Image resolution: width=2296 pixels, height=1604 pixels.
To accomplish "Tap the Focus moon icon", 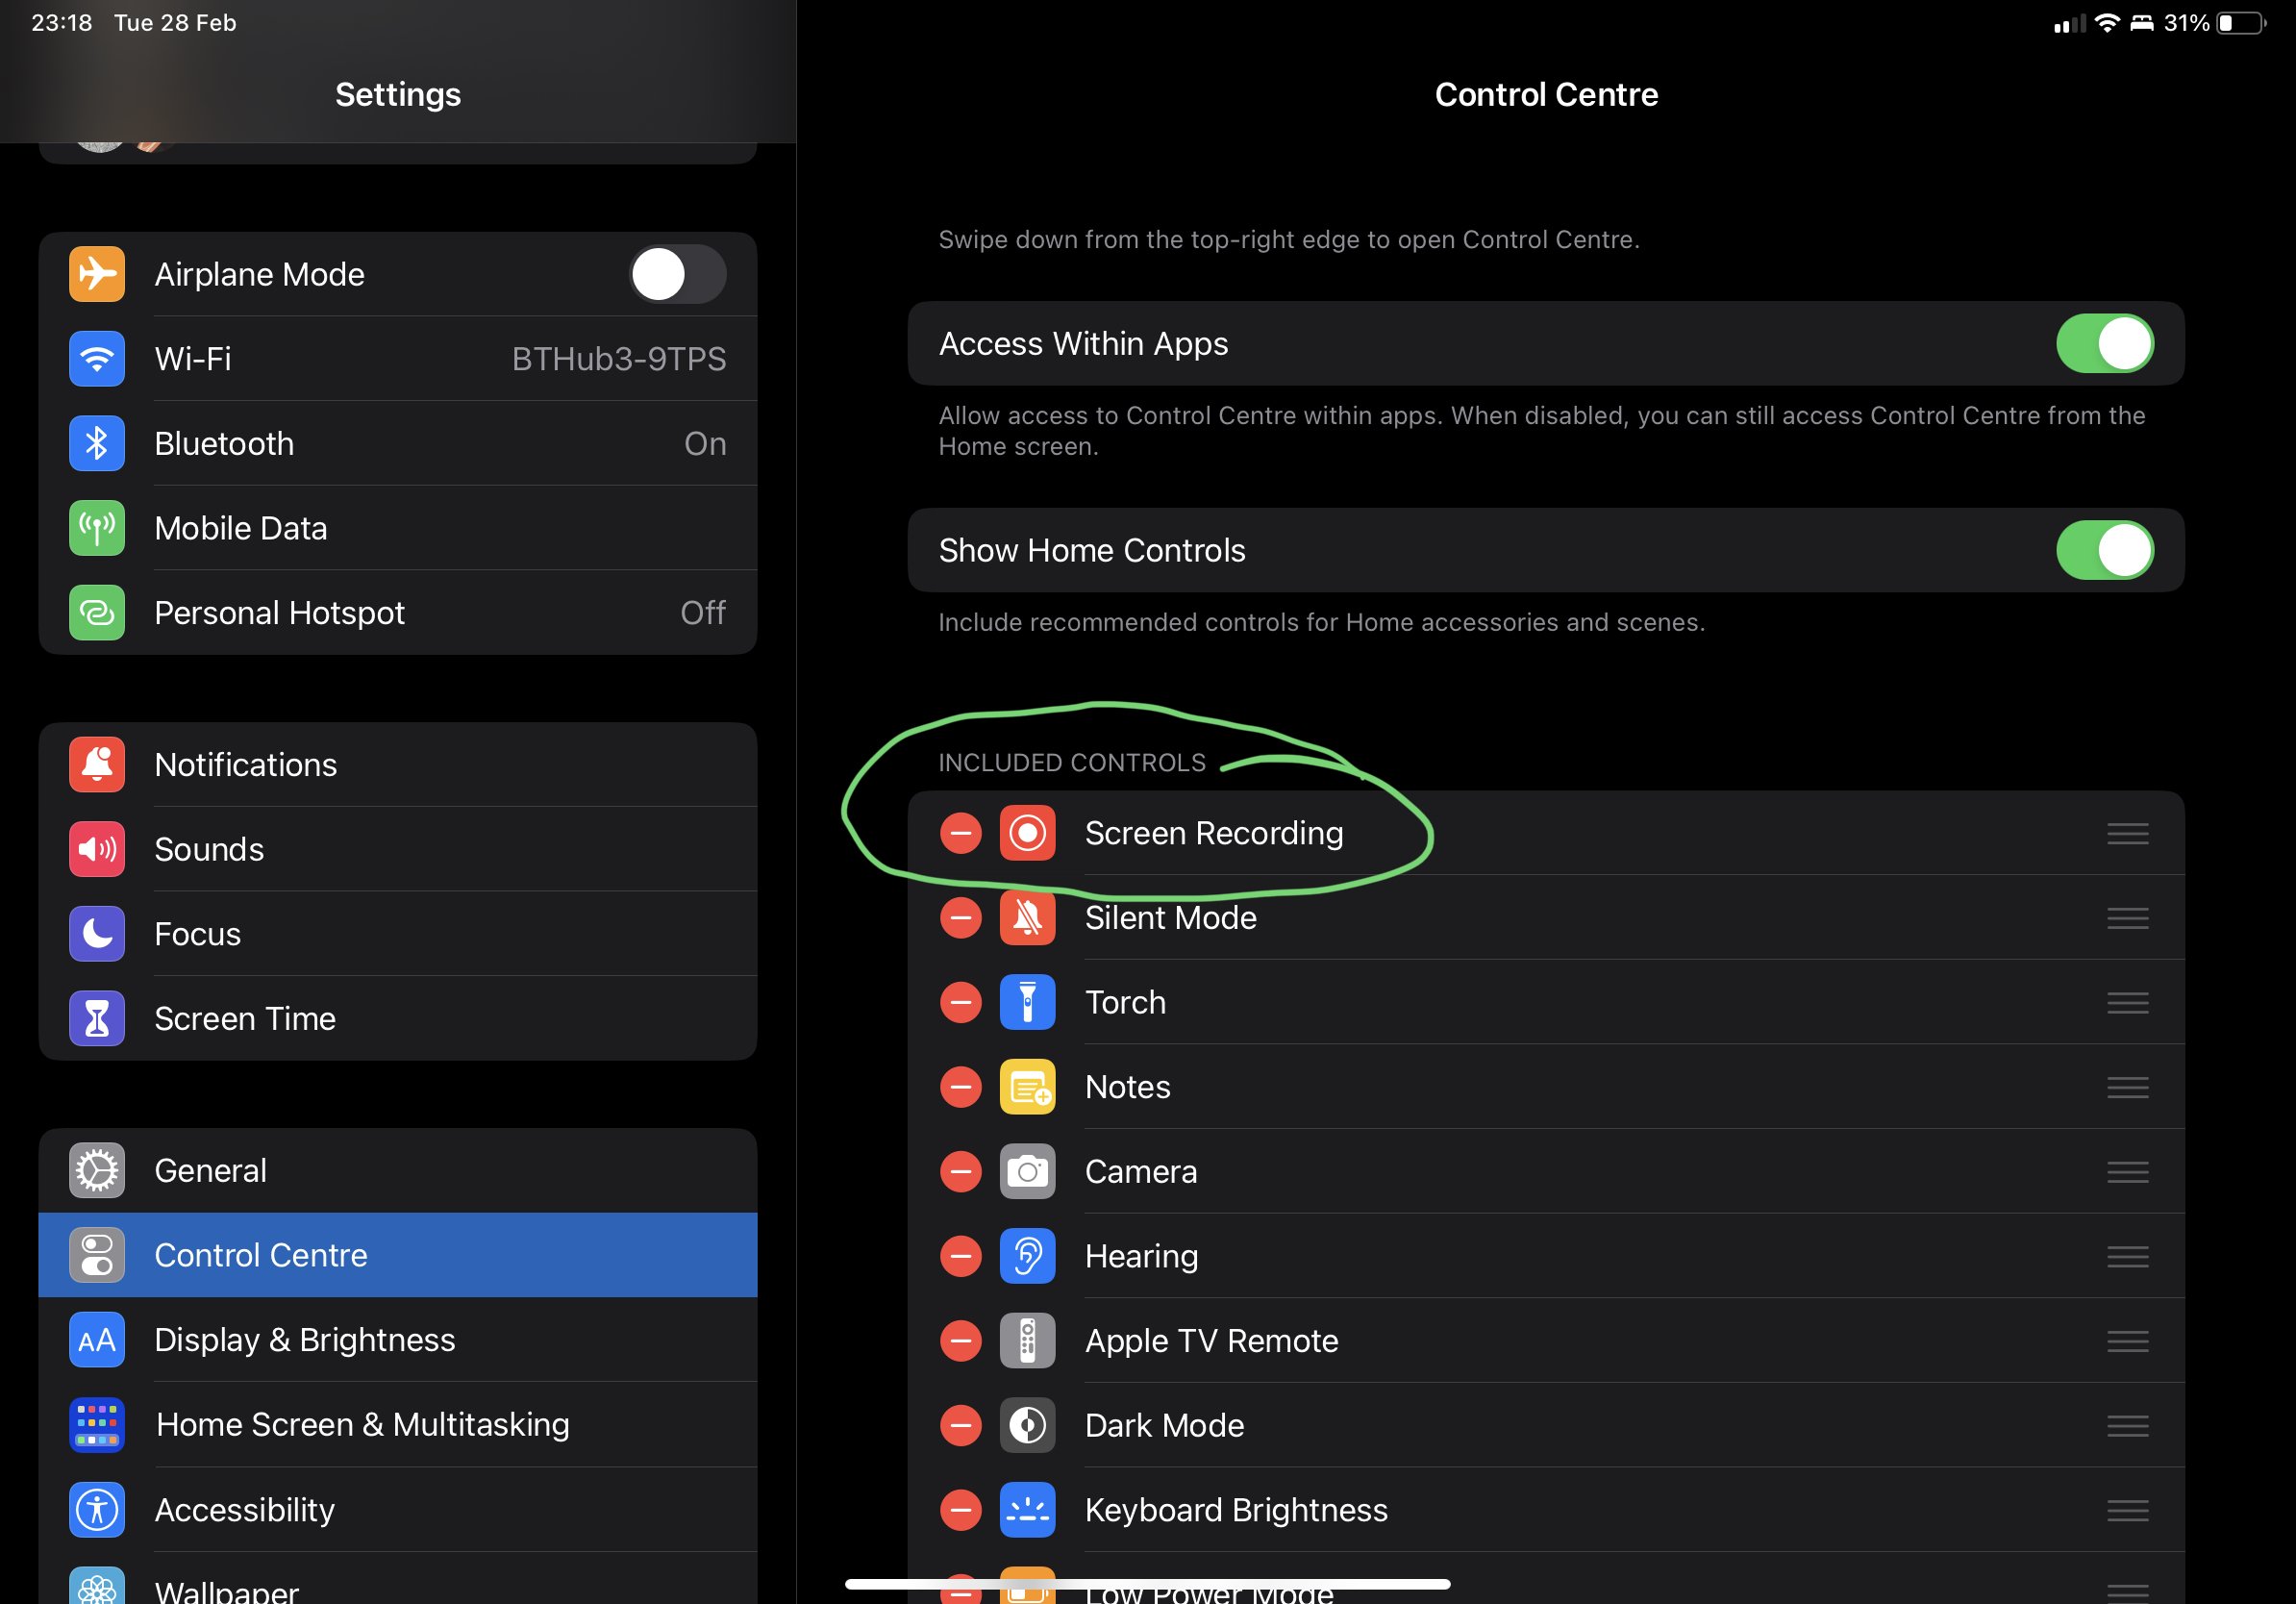I will [97, 934].
